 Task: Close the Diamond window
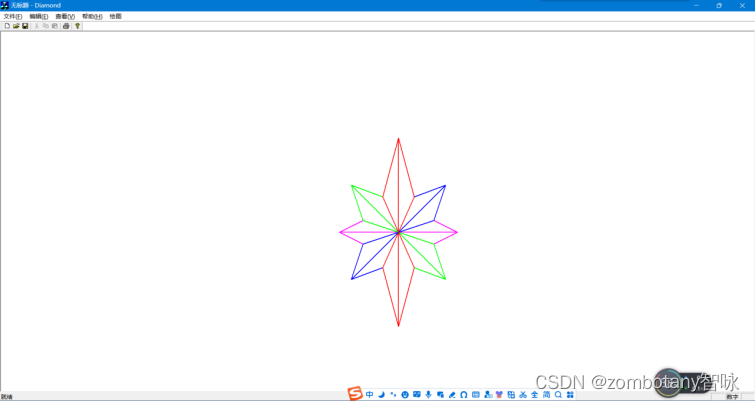(742, 5)
